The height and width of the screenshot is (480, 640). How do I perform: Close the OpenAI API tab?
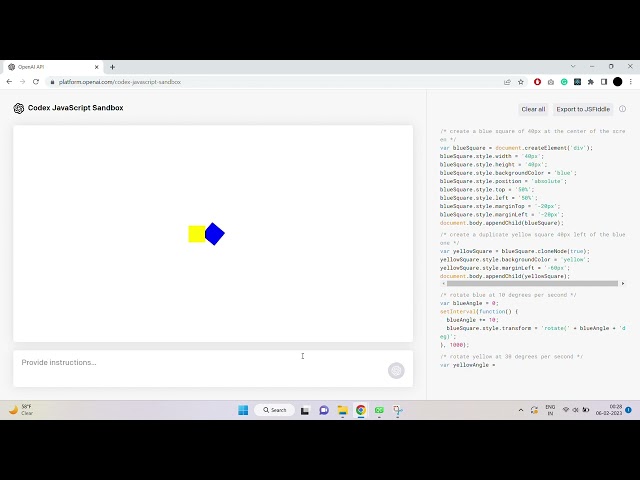(96, 67)
